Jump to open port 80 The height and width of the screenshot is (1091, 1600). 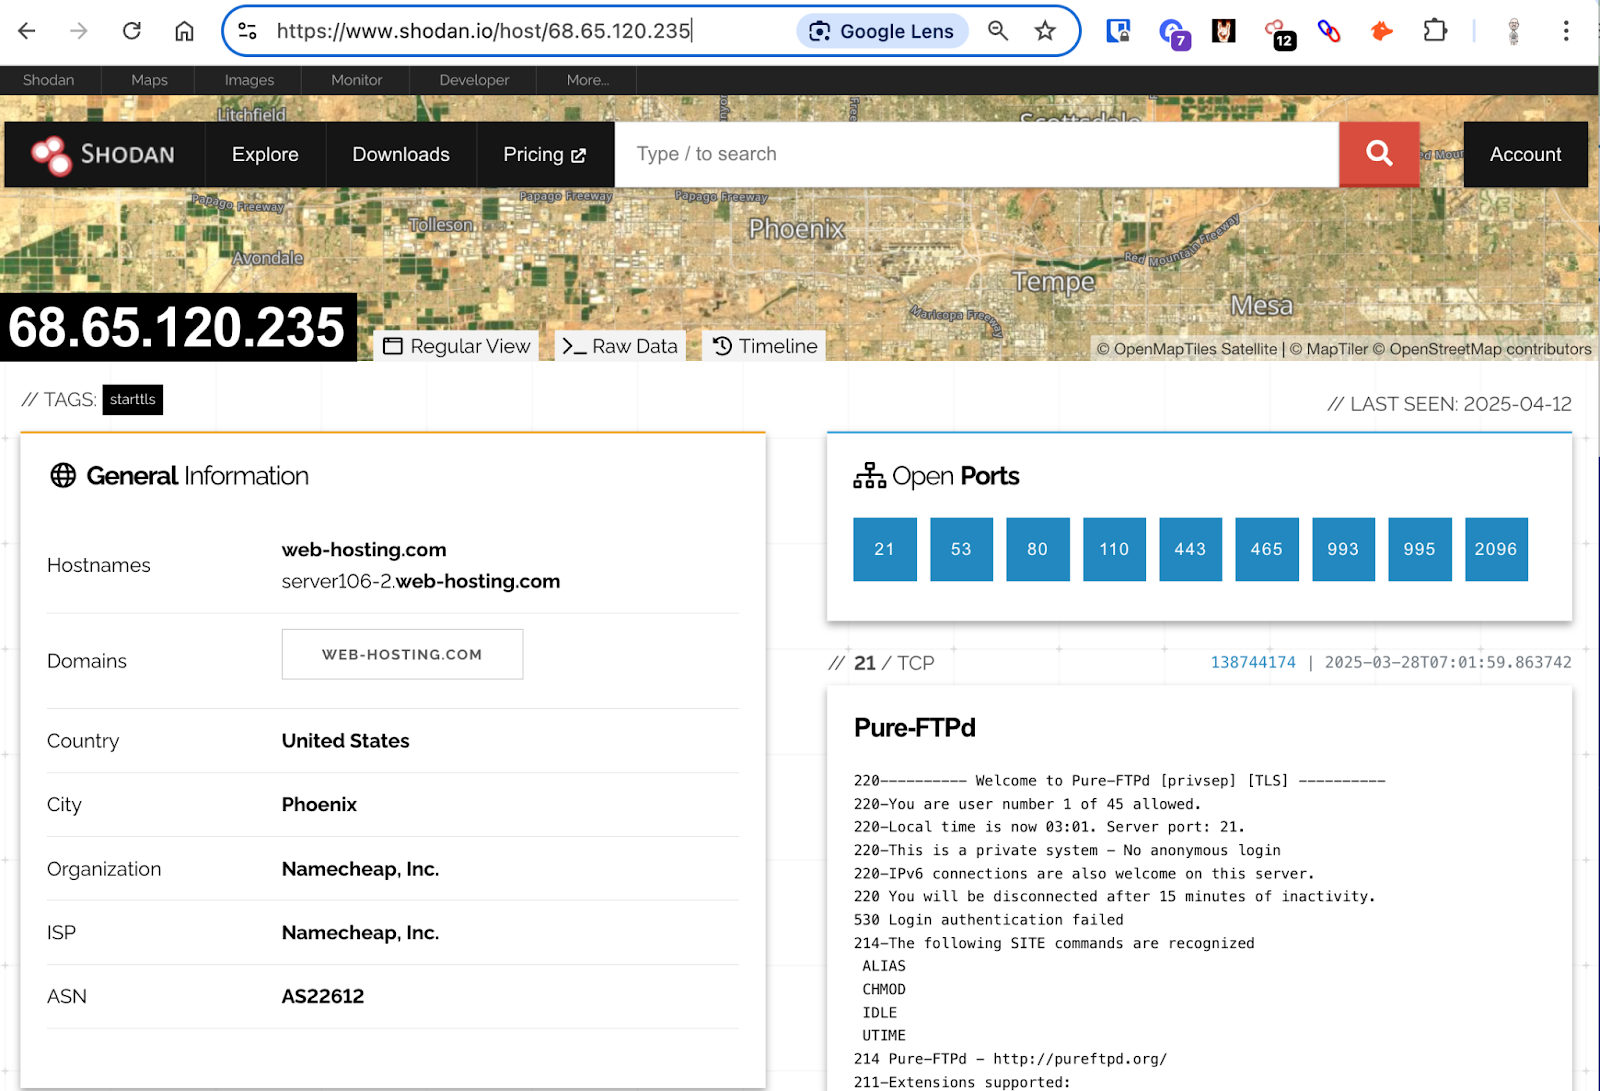pos(1038,549)
